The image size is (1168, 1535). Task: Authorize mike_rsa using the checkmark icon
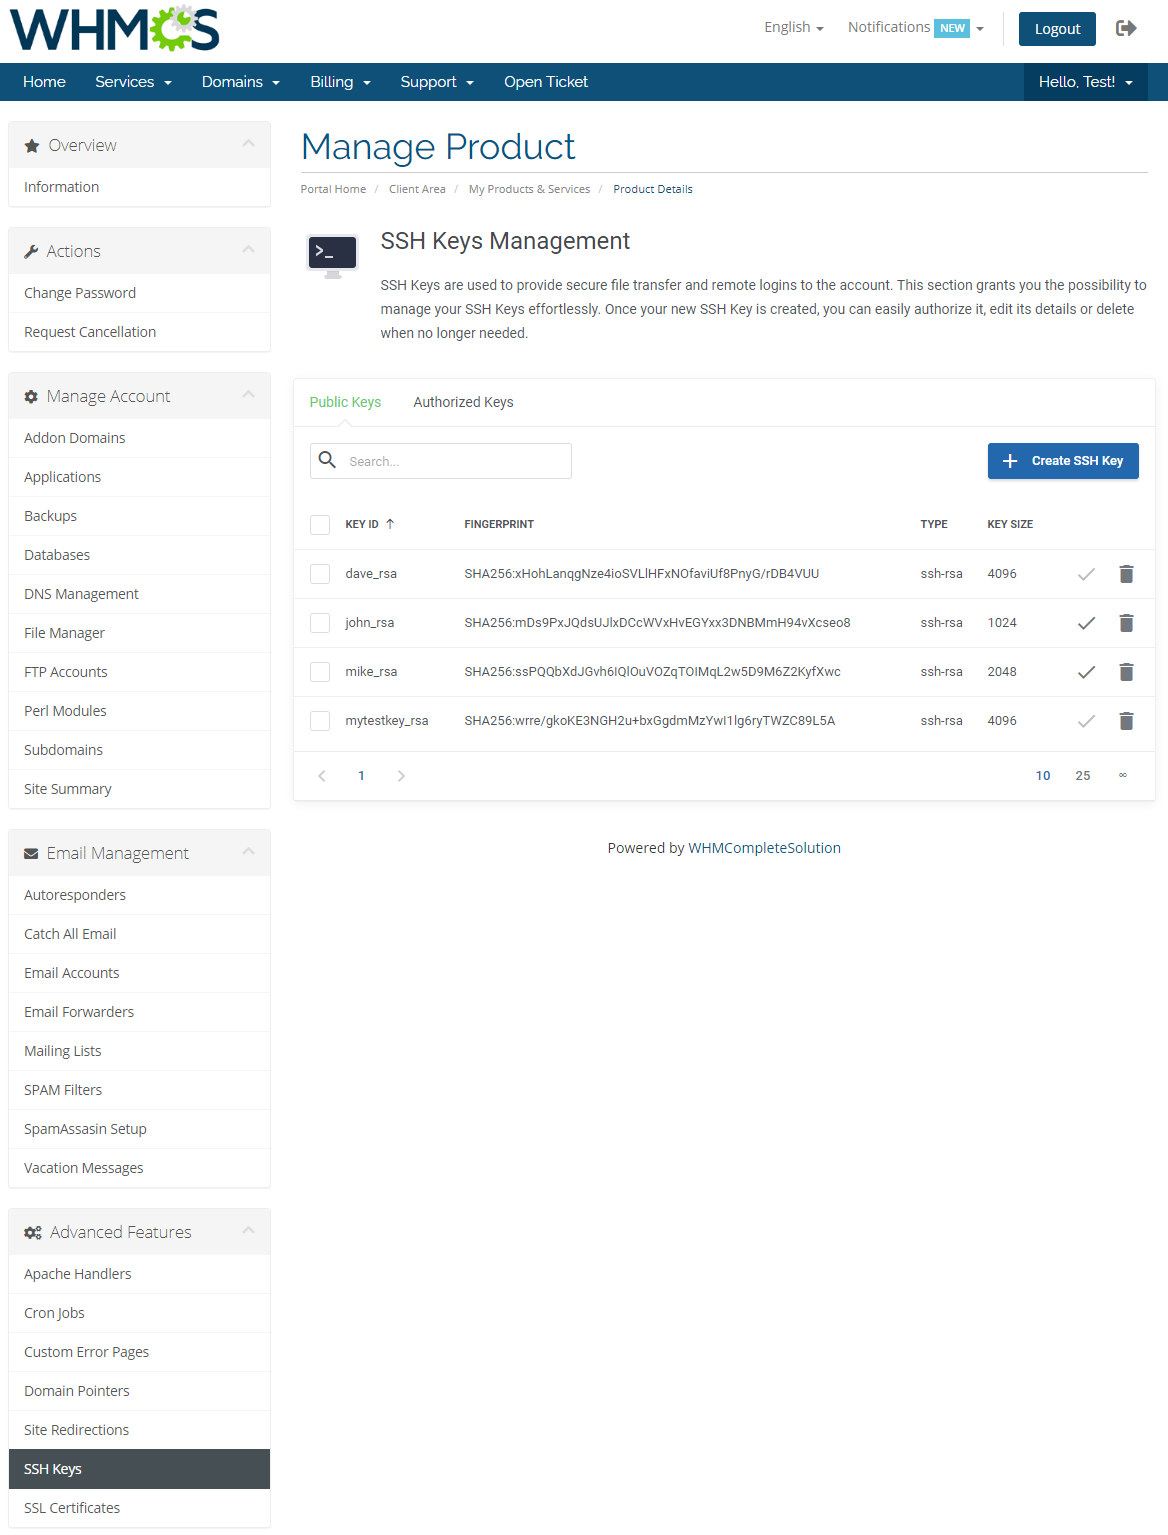point(1086,672)
